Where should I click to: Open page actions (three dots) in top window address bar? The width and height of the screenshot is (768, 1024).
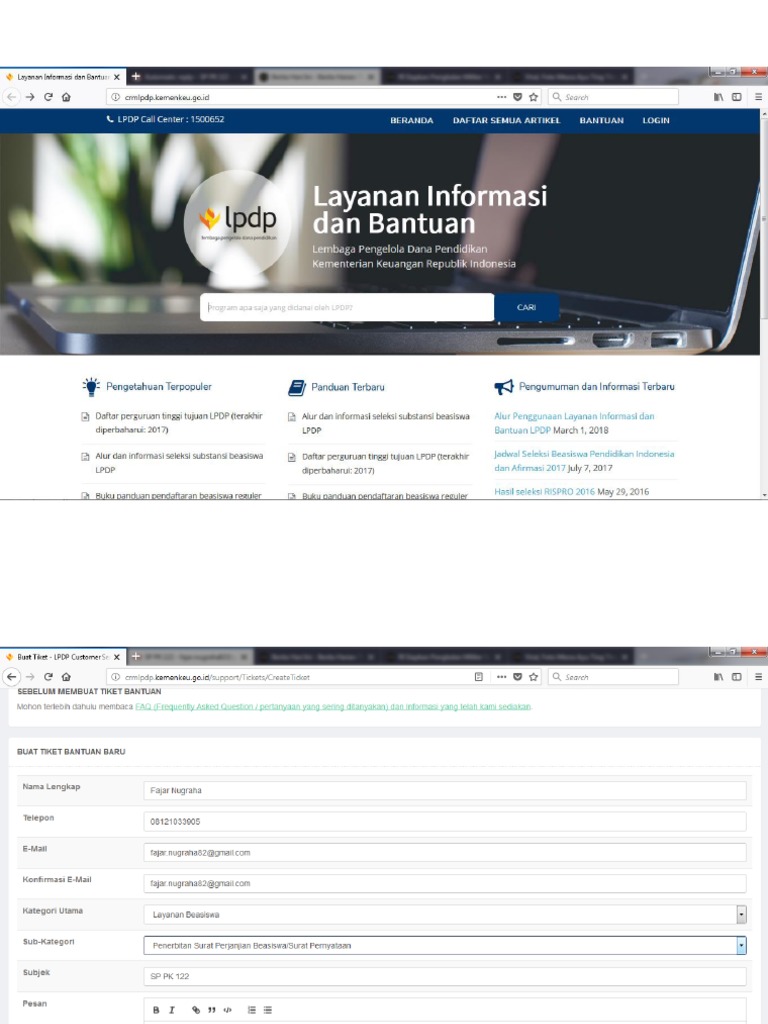(502, 97)
